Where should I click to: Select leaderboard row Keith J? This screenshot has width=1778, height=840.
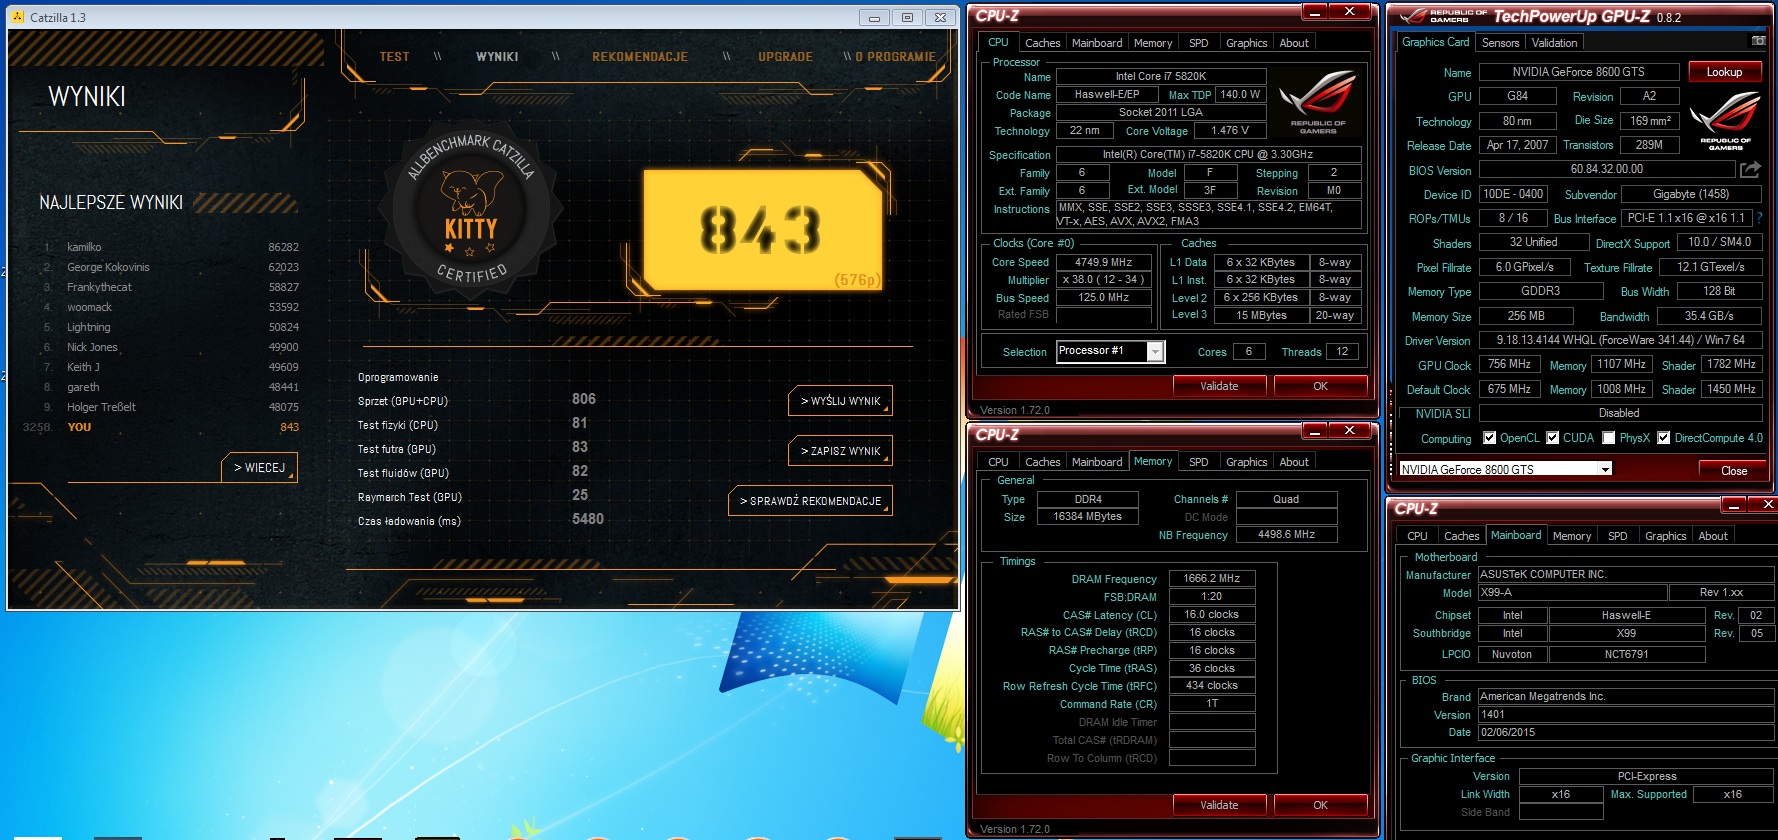(170, 367)
